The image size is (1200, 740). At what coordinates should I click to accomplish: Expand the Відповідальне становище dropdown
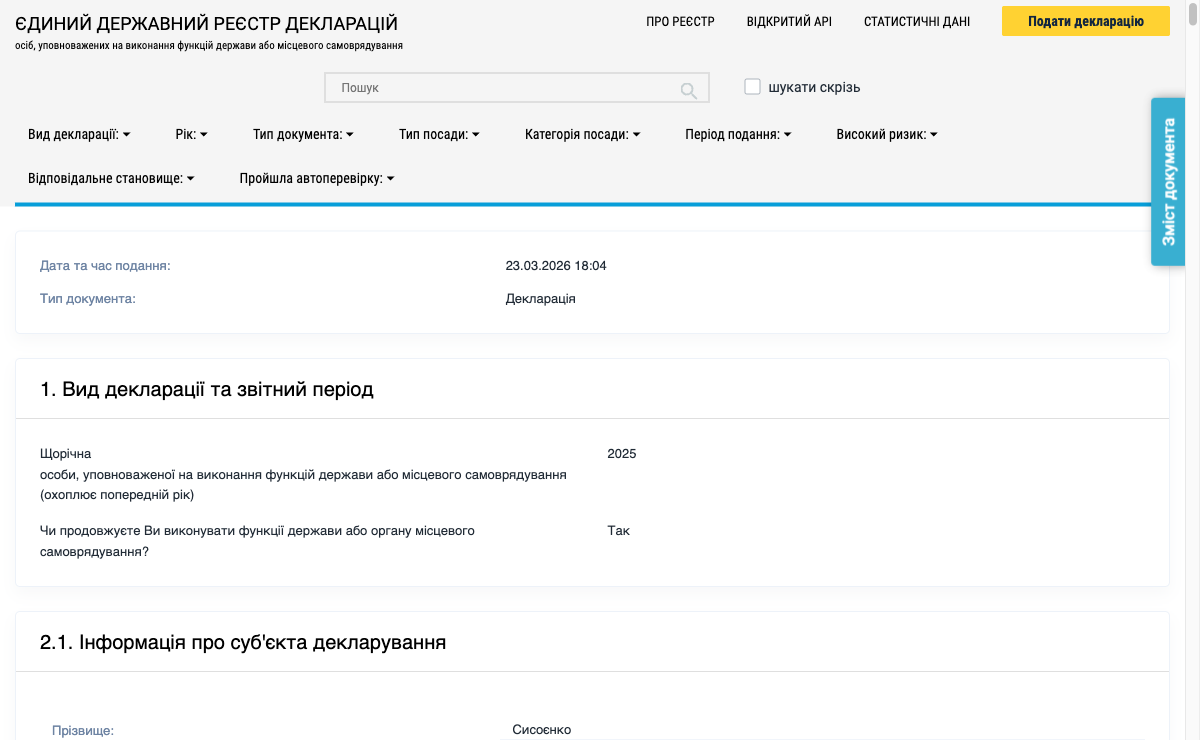click(x=111, y=177)
